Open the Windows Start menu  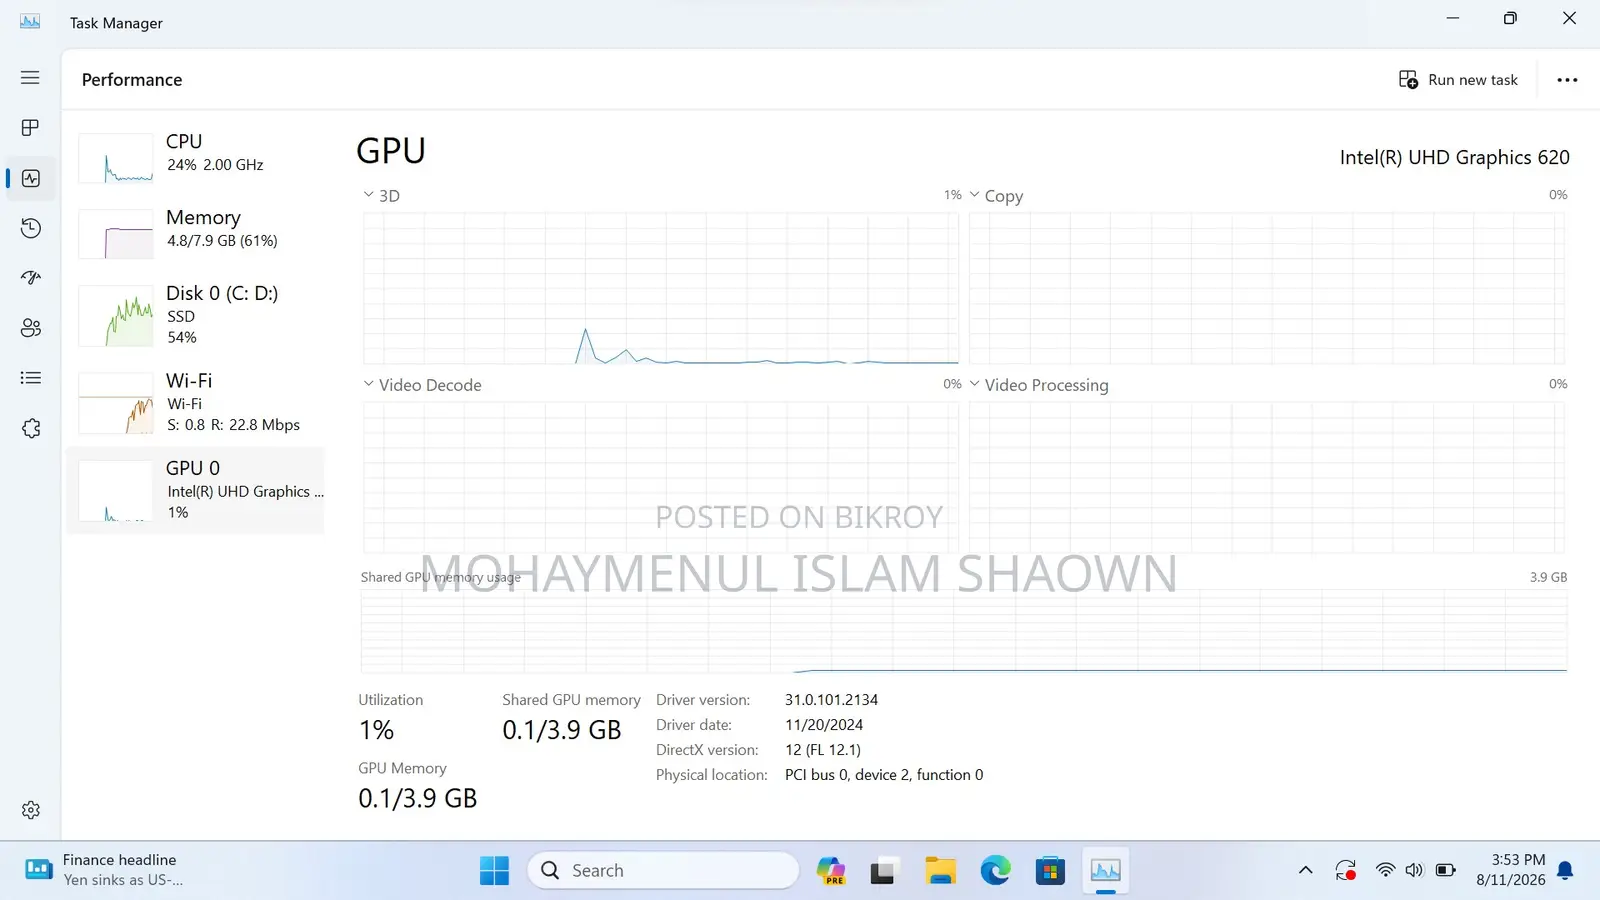click(x=494, y=871)
